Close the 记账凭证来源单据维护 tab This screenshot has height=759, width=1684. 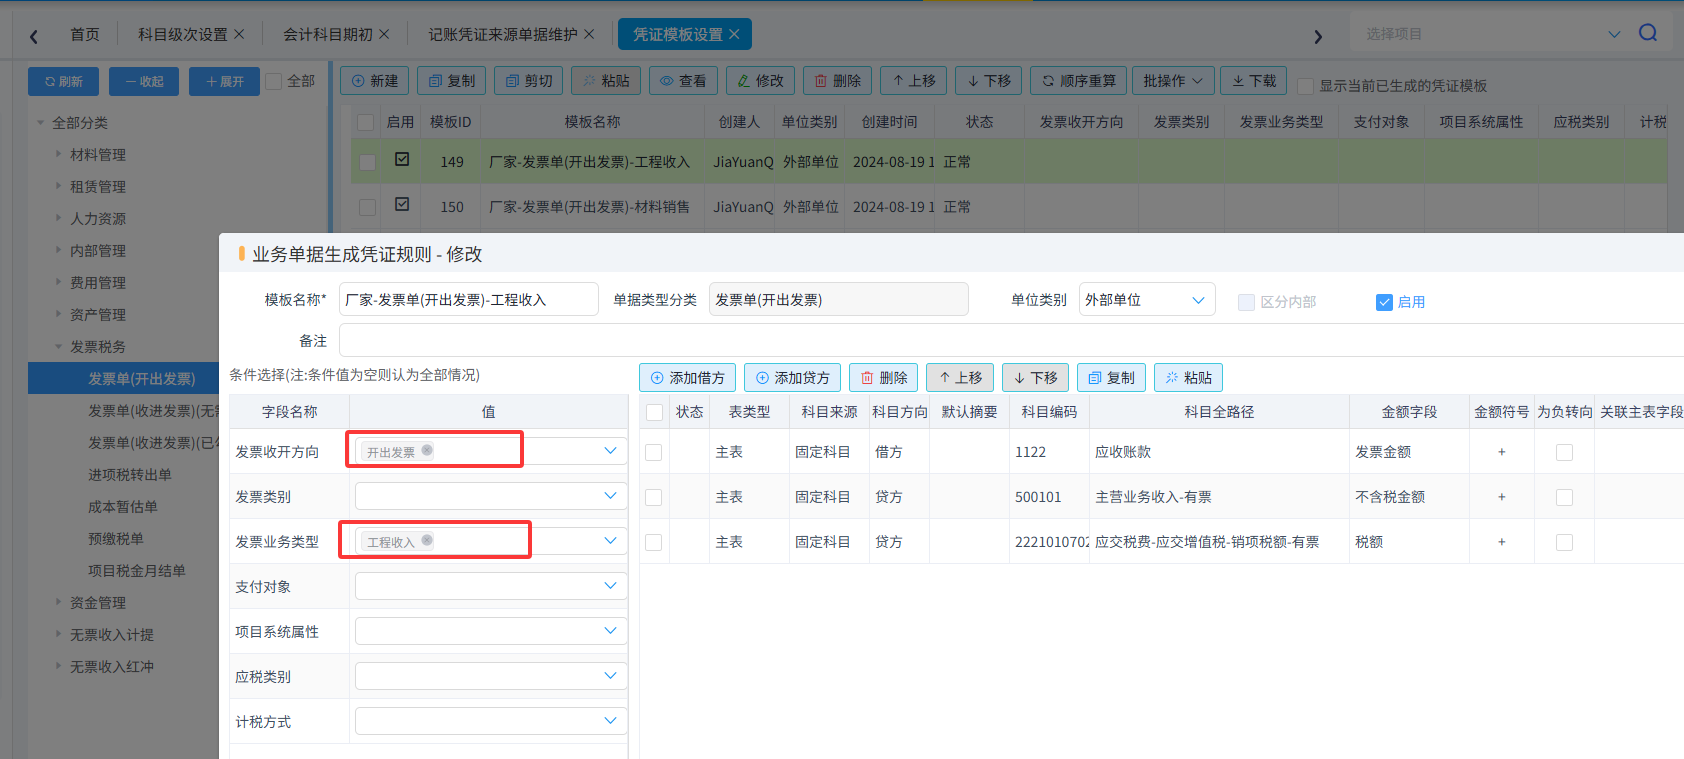click(x=589, y=34)
